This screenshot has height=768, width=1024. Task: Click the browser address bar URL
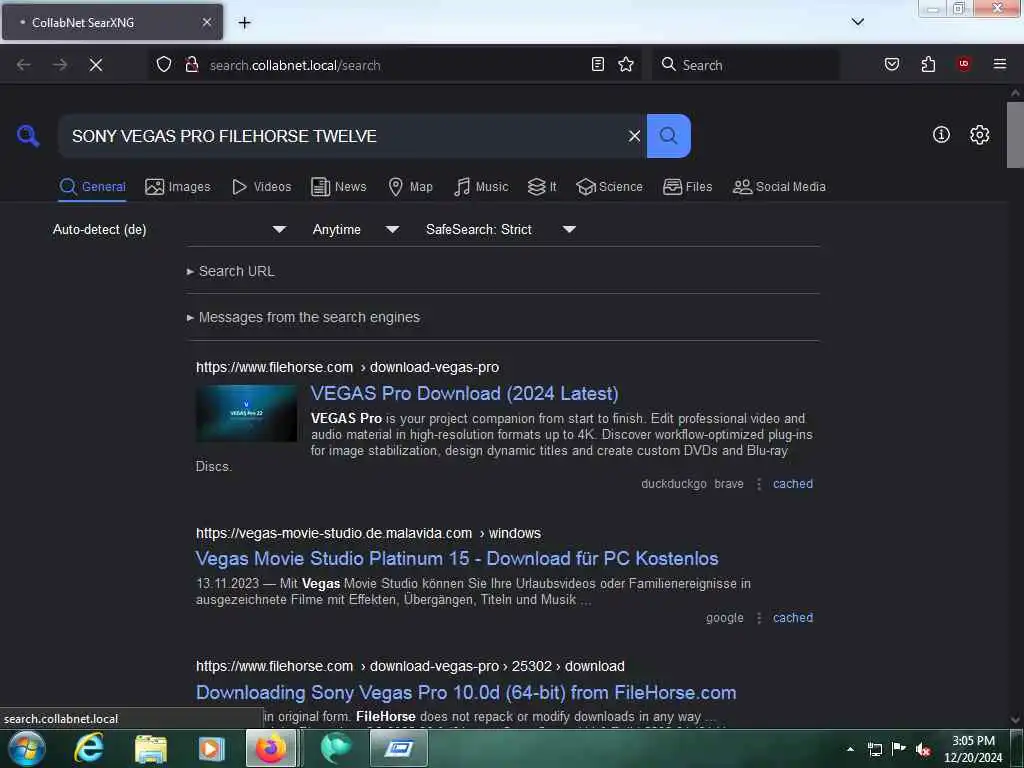tap(295, 65)
